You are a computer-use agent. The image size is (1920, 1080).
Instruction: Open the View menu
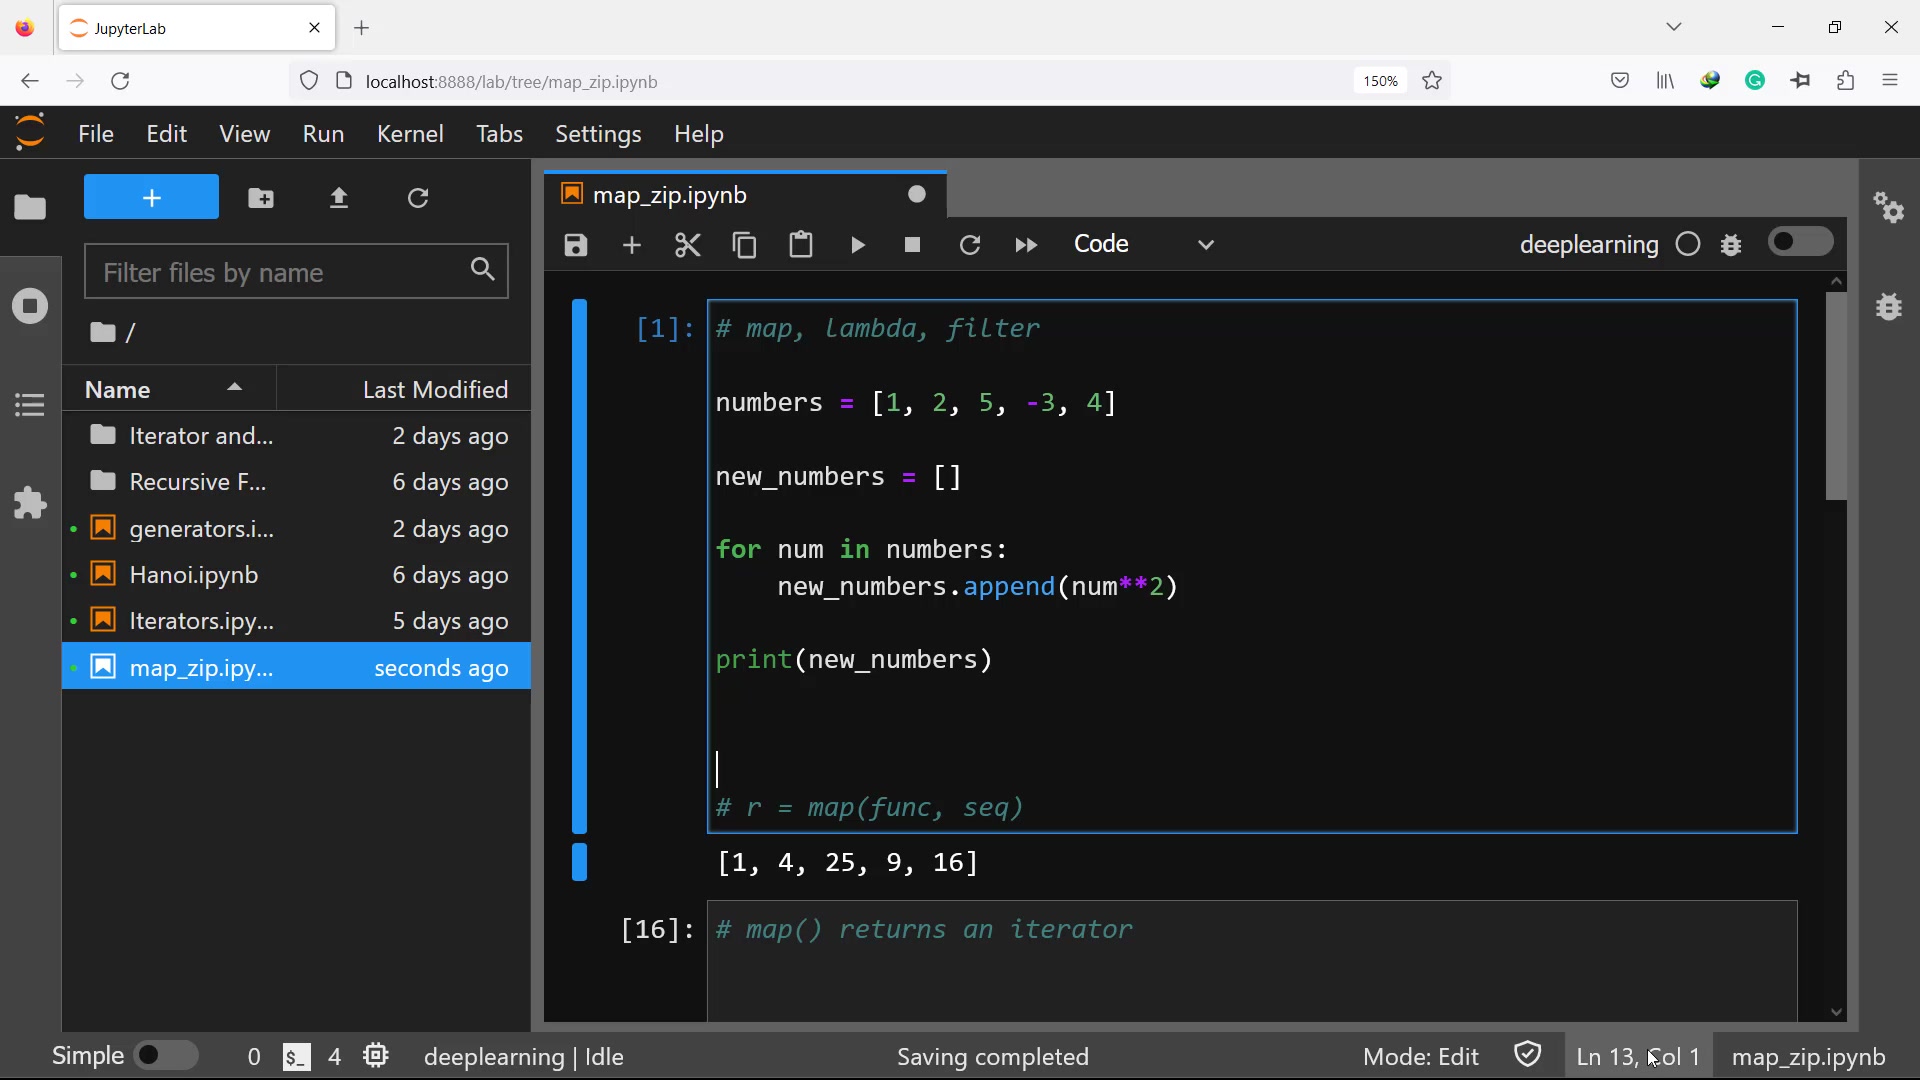coord(244,134)
